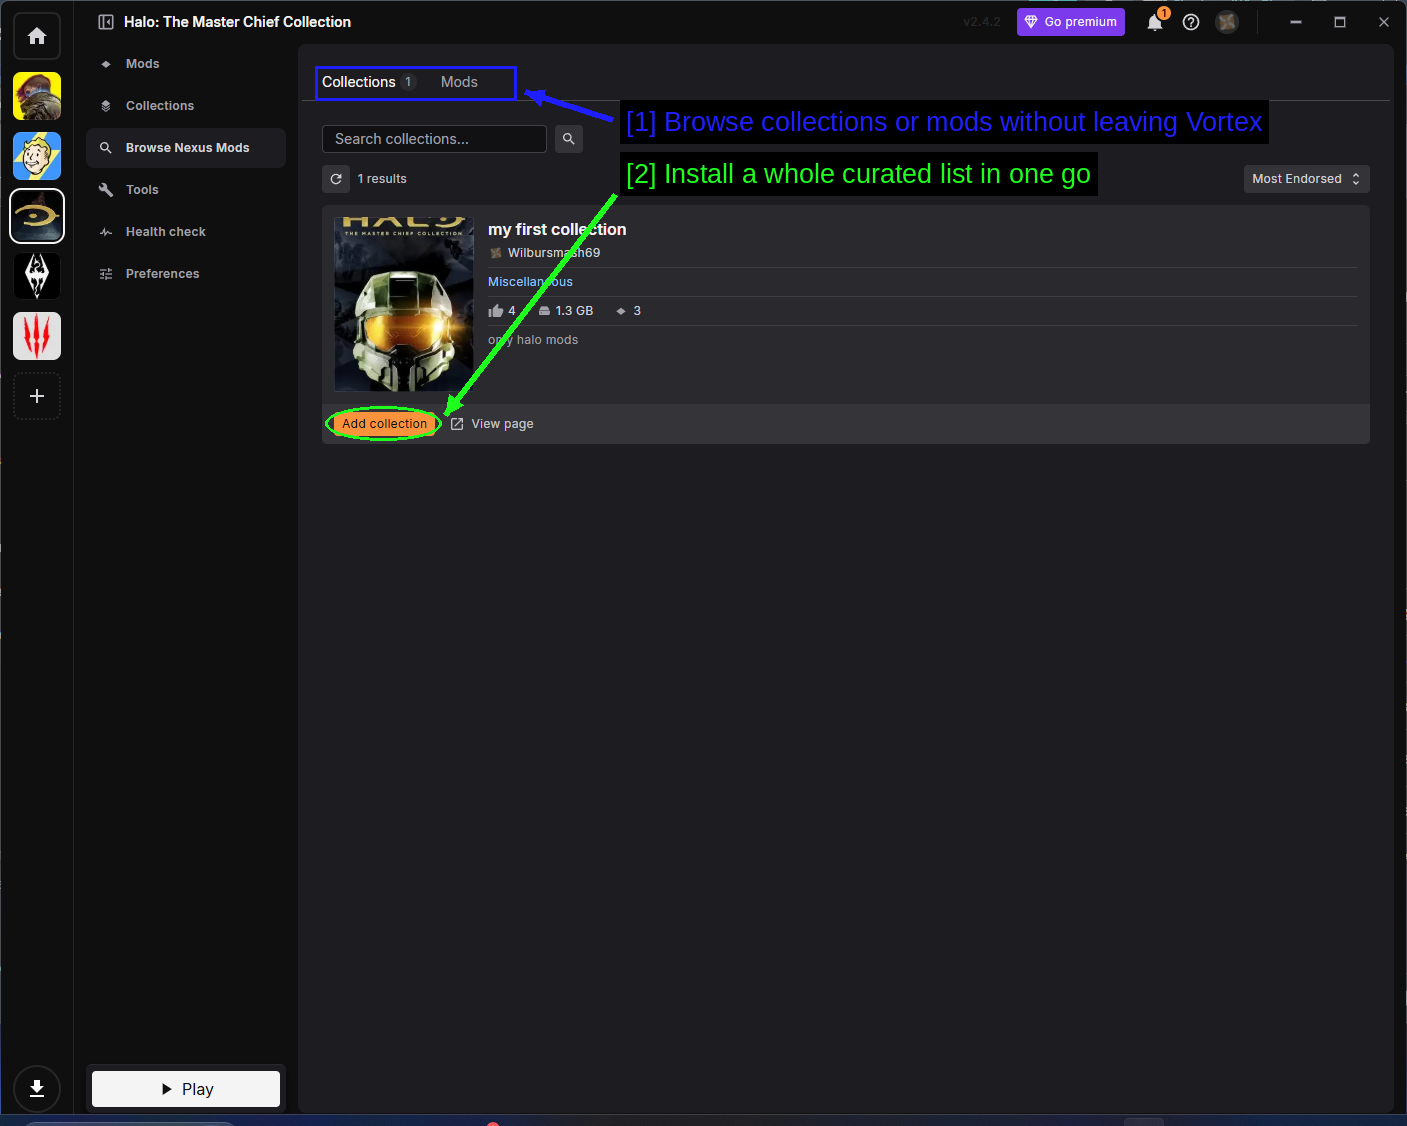Screen dimensions: 1407x1126
Task: Open the downloads icon at sidebar bottom
Action: 37,1089
